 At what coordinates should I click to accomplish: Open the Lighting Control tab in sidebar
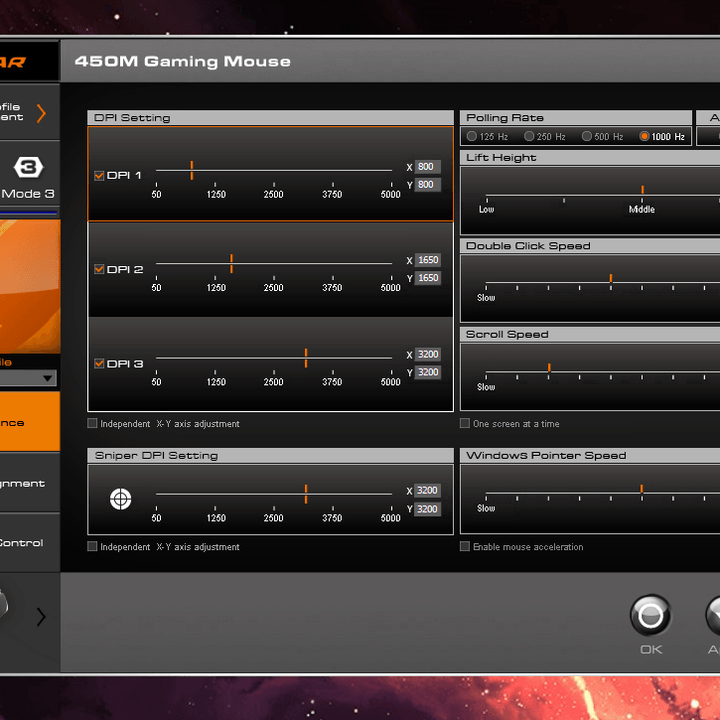tap(30, 543)
